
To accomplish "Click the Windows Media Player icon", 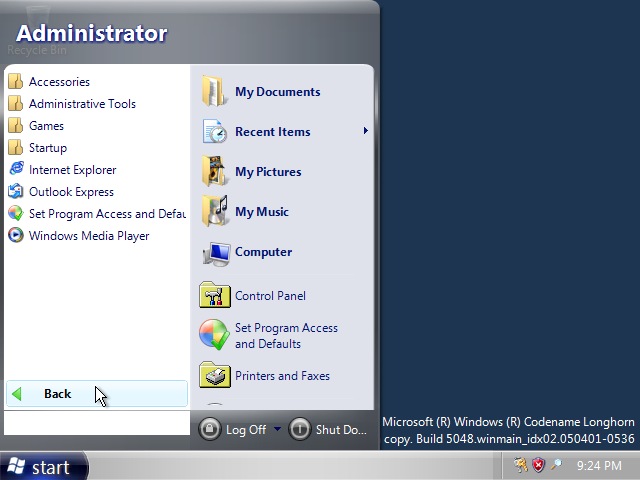I will point(16,235).
